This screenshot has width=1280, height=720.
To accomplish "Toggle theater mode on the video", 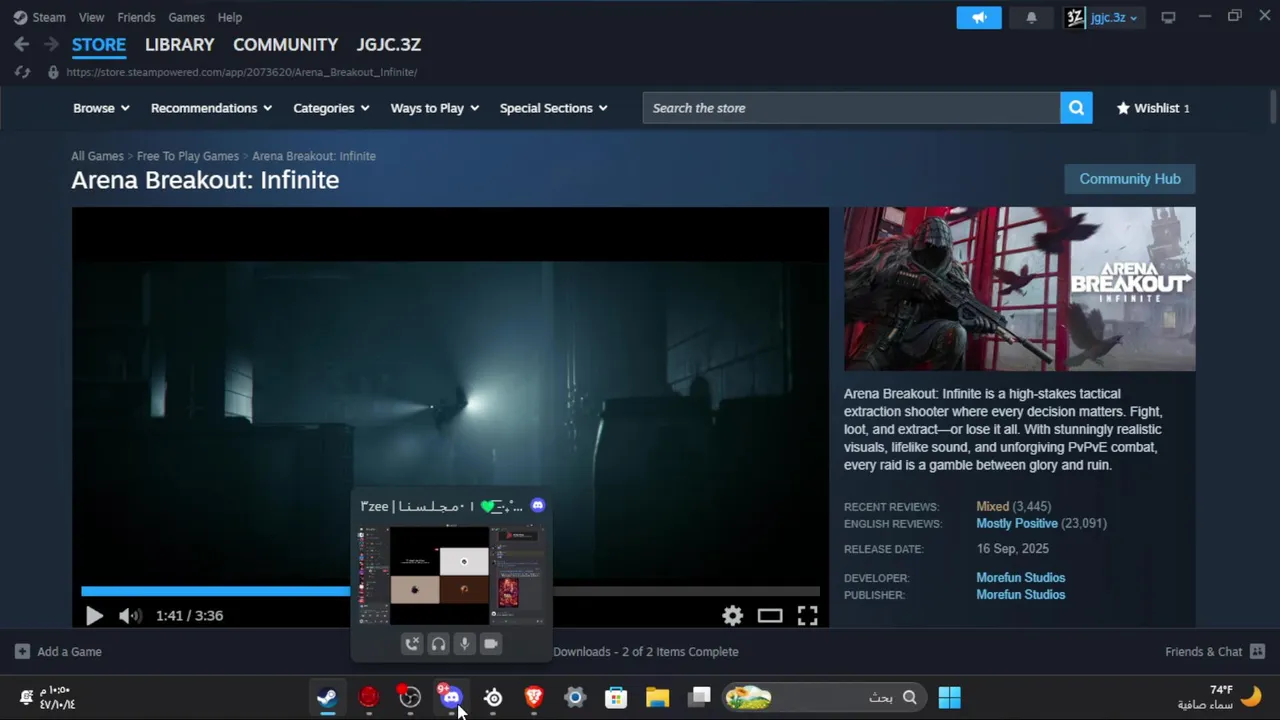I will [770, 616].
